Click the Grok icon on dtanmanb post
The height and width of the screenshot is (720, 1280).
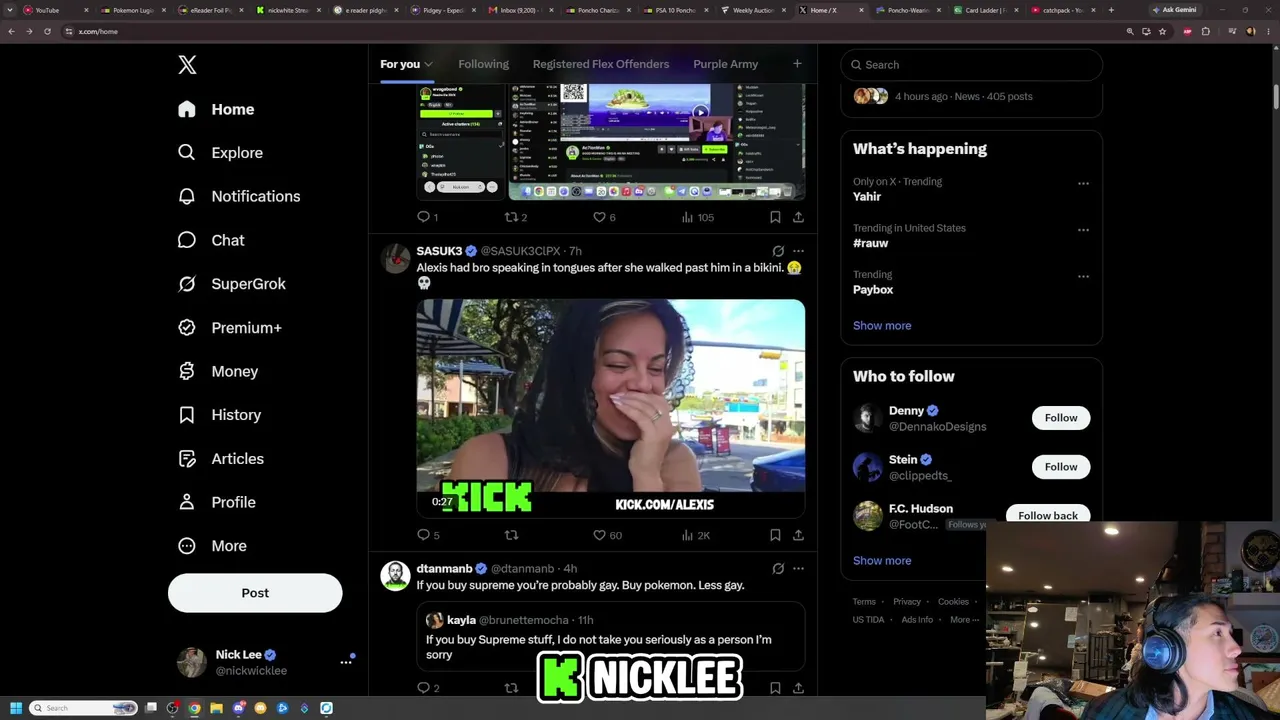[x=778, y=569]
